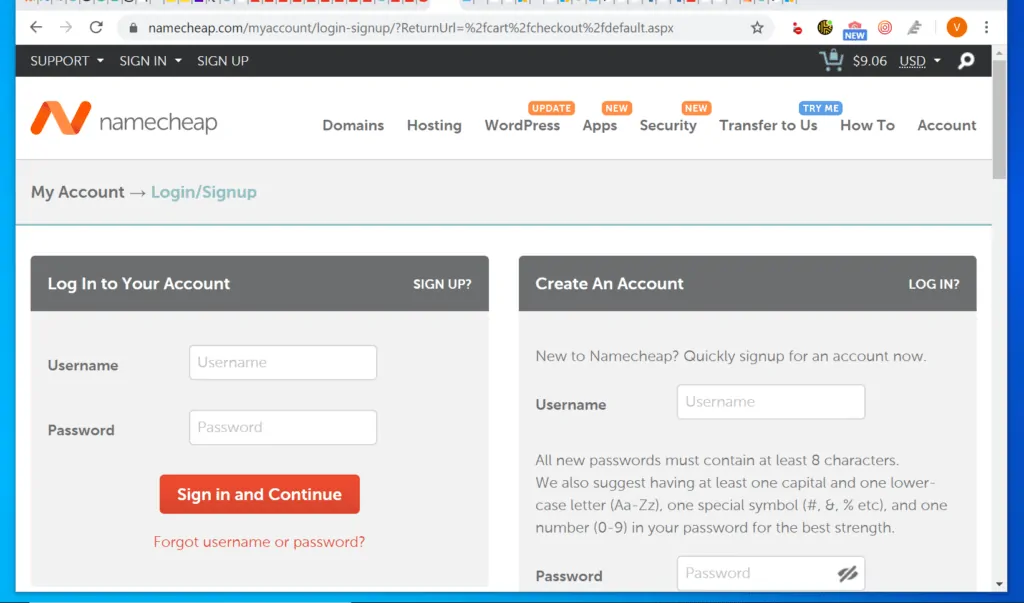The height and width of the screenshot is (603, 1024).
Task: Click SIGN UP? in login panel header
Action: (x=442, y=284)
